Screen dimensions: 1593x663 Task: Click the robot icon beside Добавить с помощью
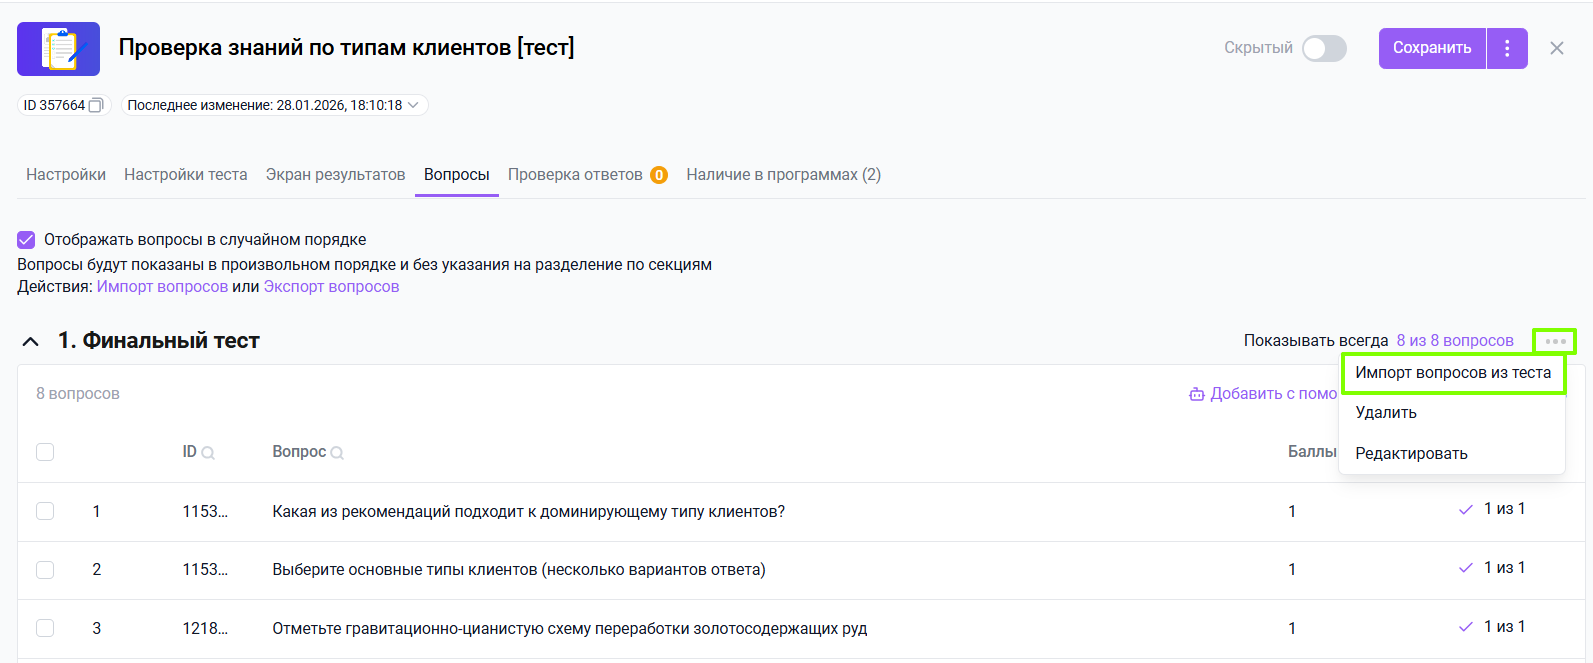[x=1197, y=394]
